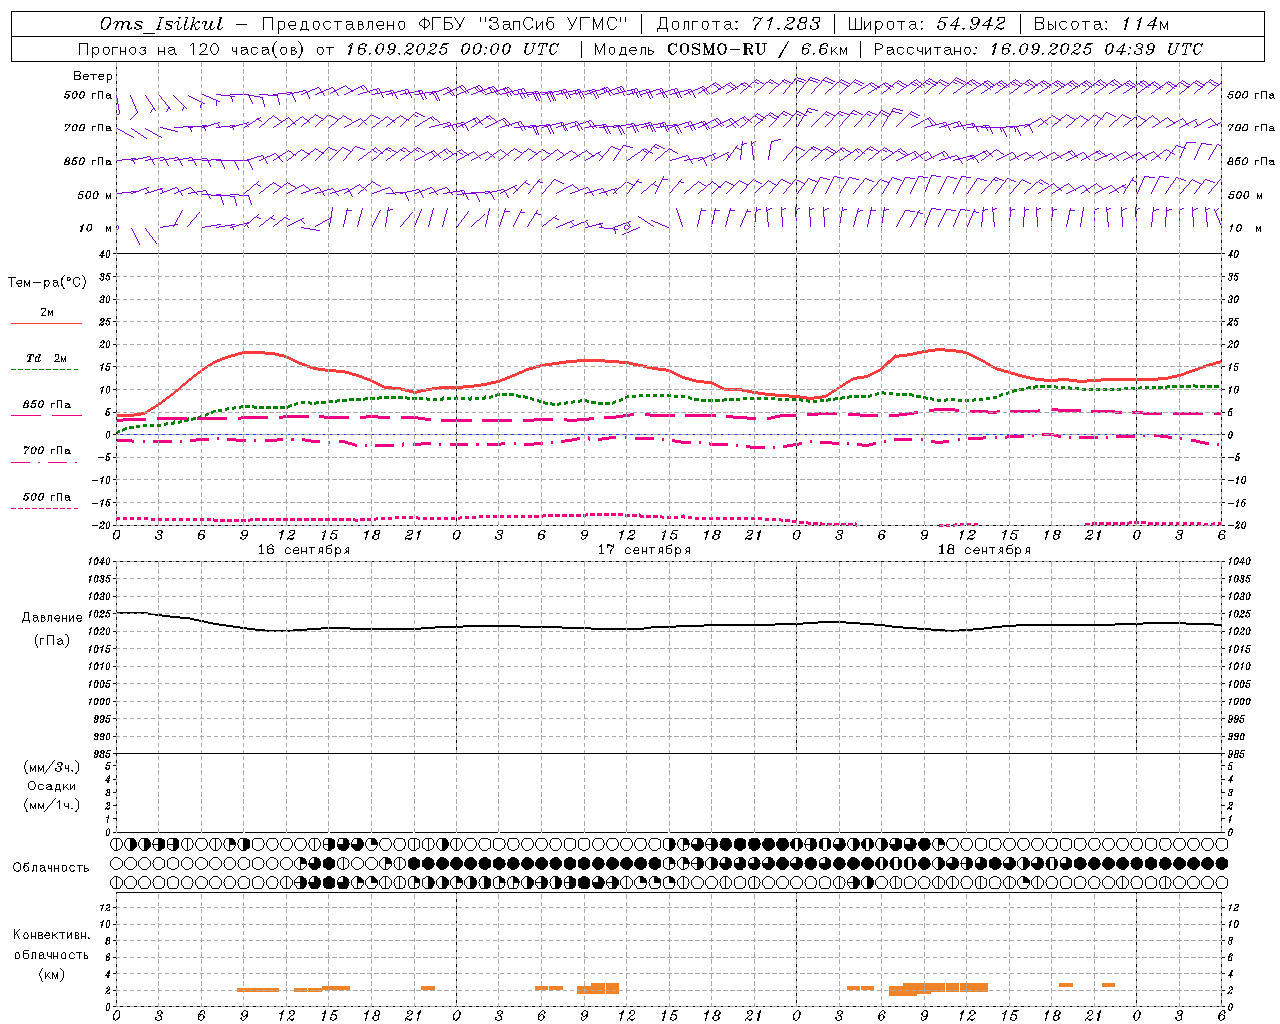Click the Давление pressure panel label
Screen dimensions: 1280x1024
52,617
